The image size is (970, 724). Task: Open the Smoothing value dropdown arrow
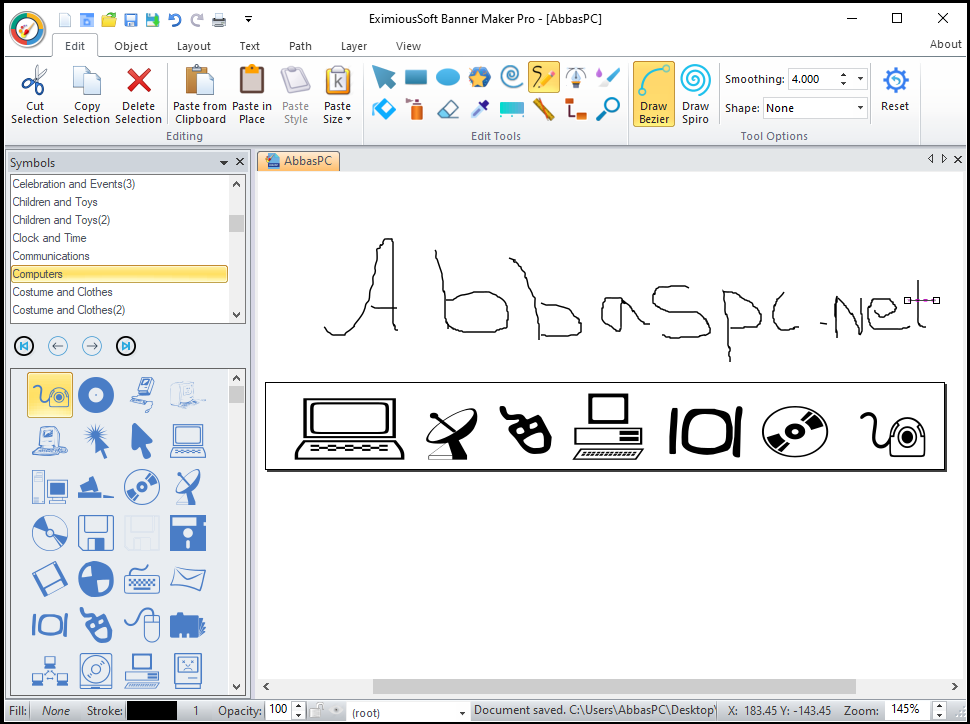click(x=860, y=79)
